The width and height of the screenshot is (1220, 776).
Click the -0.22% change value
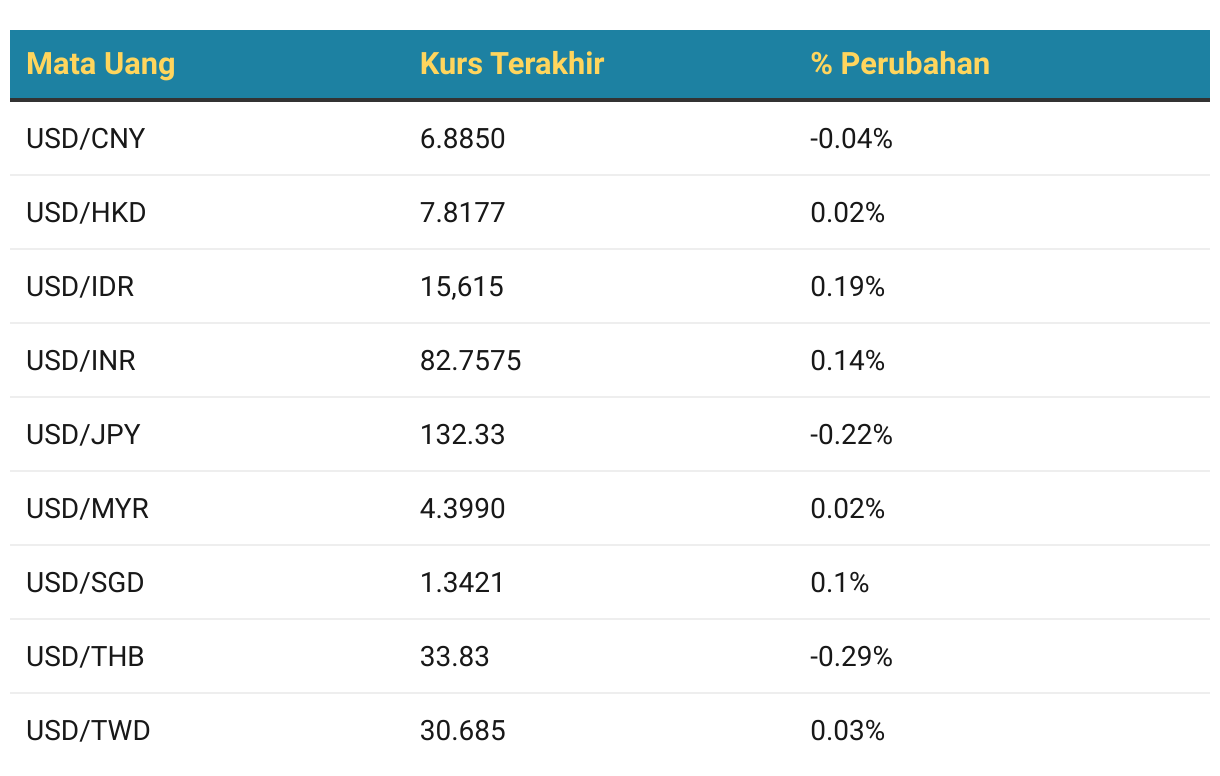851,435
